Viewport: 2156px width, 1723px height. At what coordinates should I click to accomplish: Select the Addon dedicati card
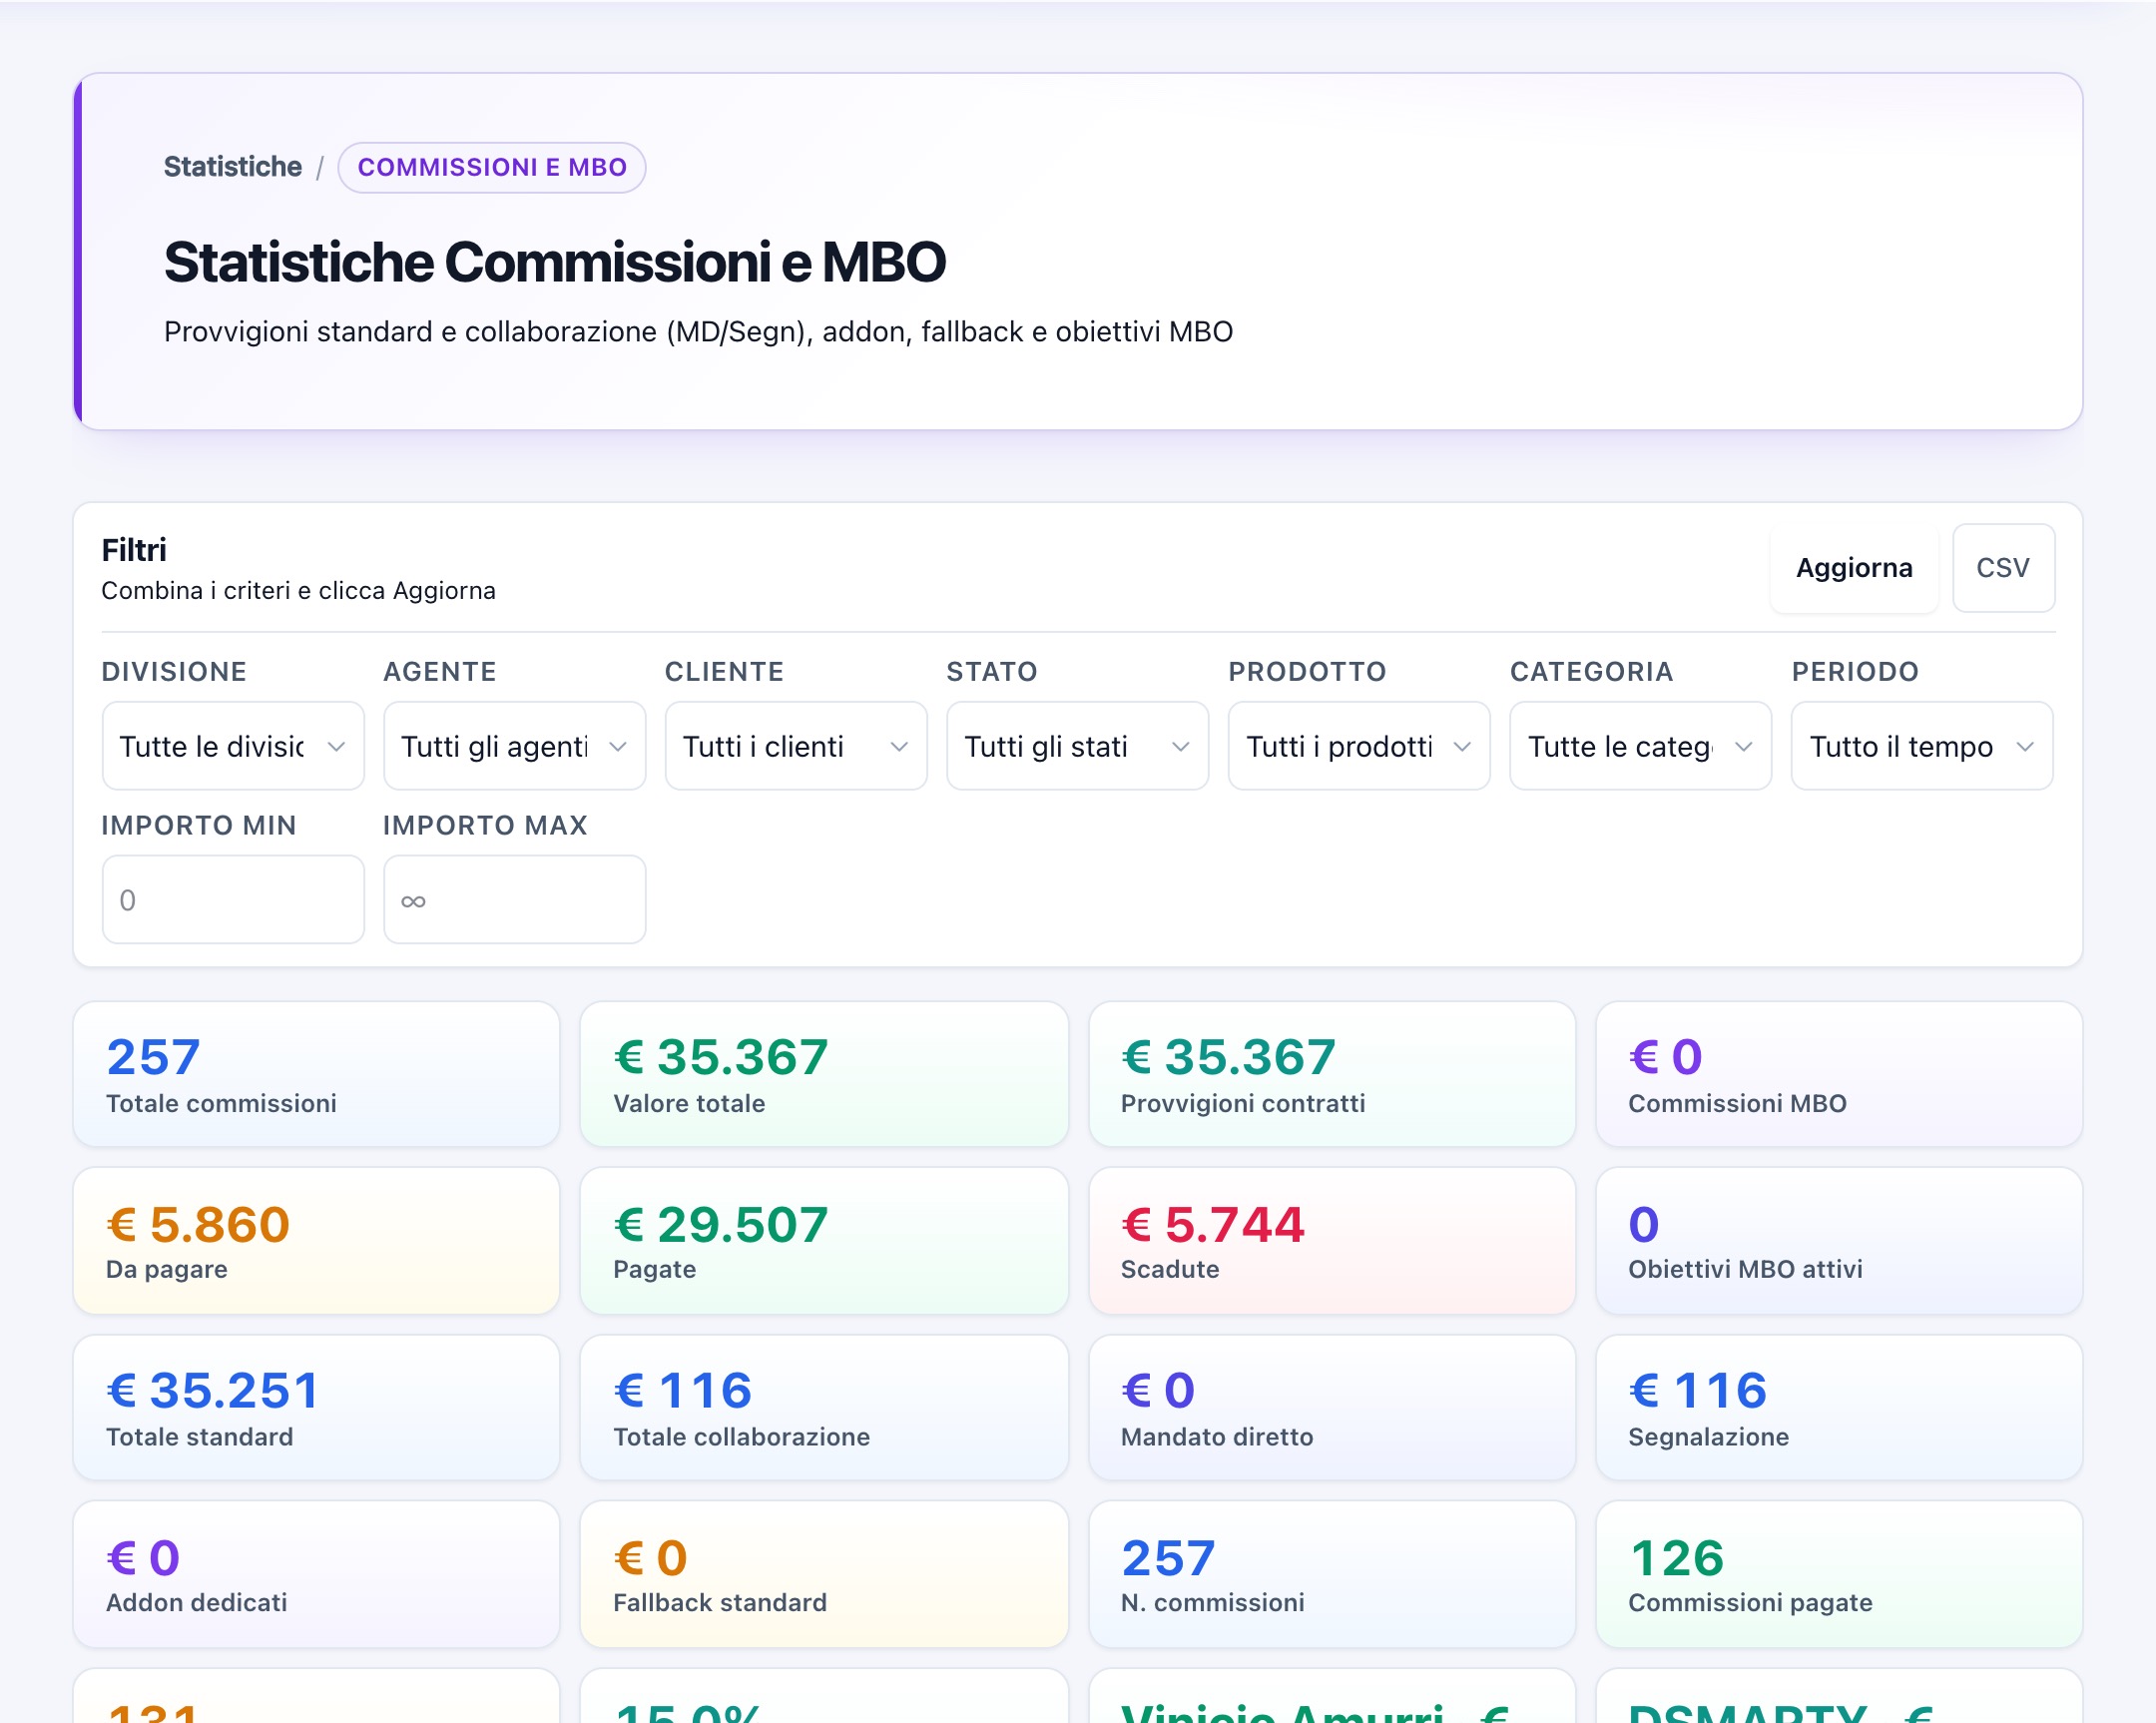pyautogui.click(x=316, y=1575)
